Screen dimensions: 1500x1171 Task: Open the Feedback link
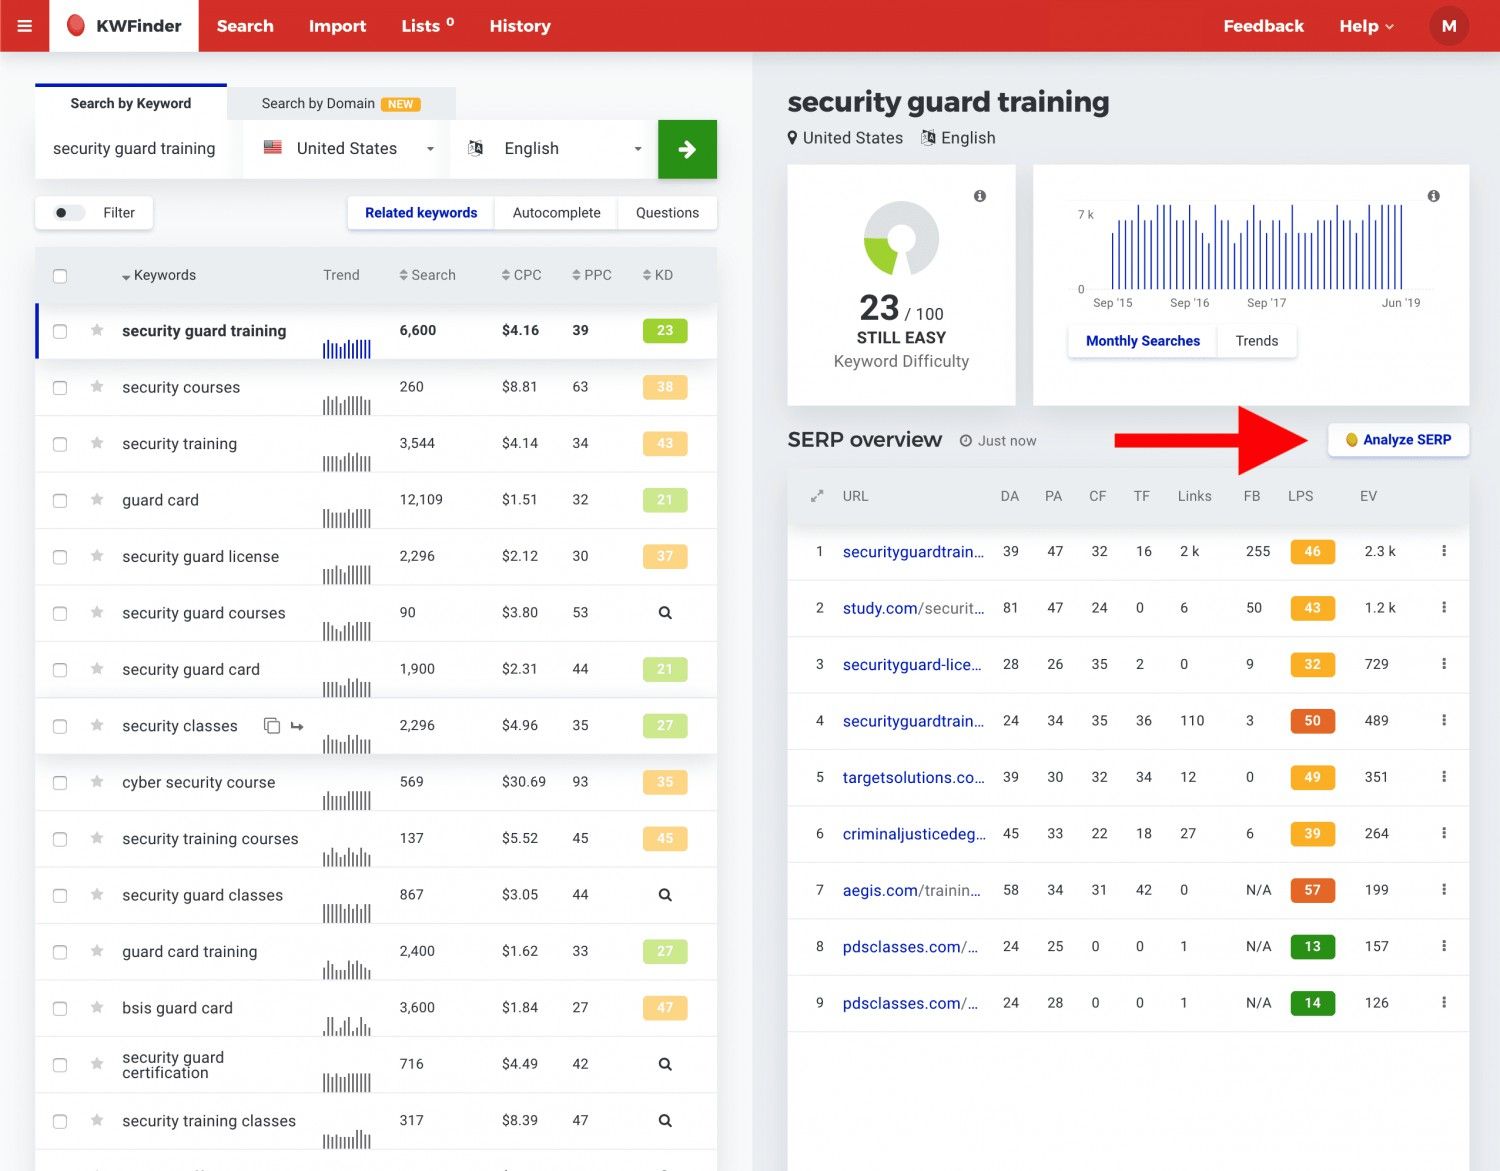[x=1263, y=26]
